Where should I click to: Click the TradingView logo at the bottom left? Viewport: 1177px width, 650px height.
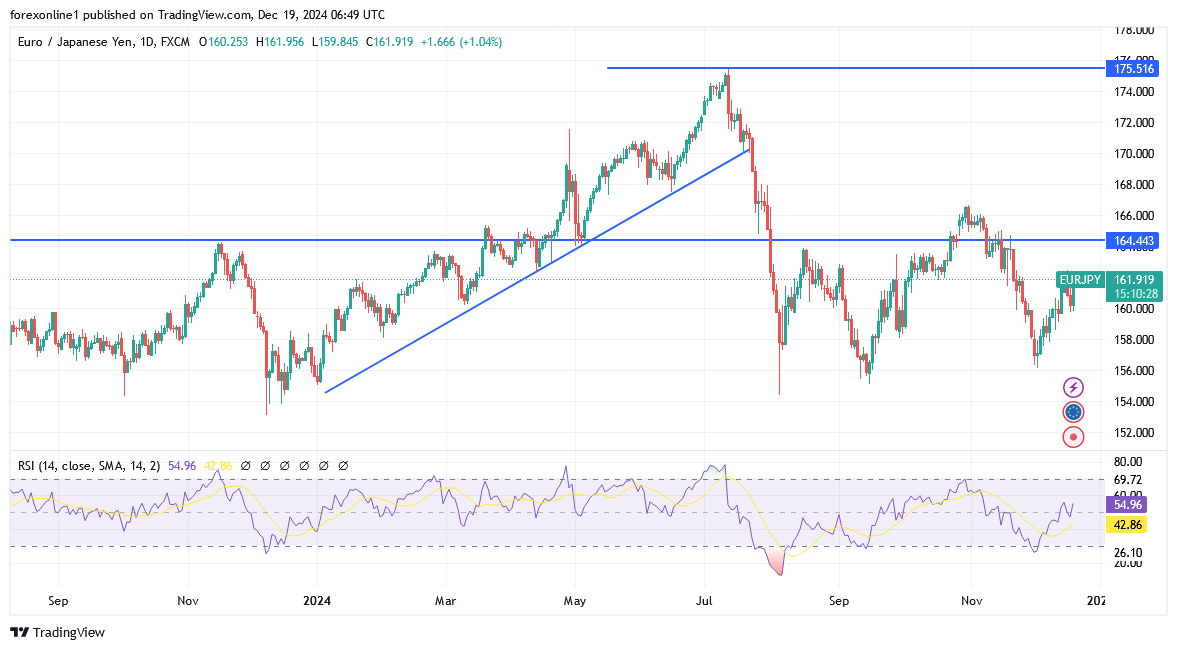tap(57, 633)
